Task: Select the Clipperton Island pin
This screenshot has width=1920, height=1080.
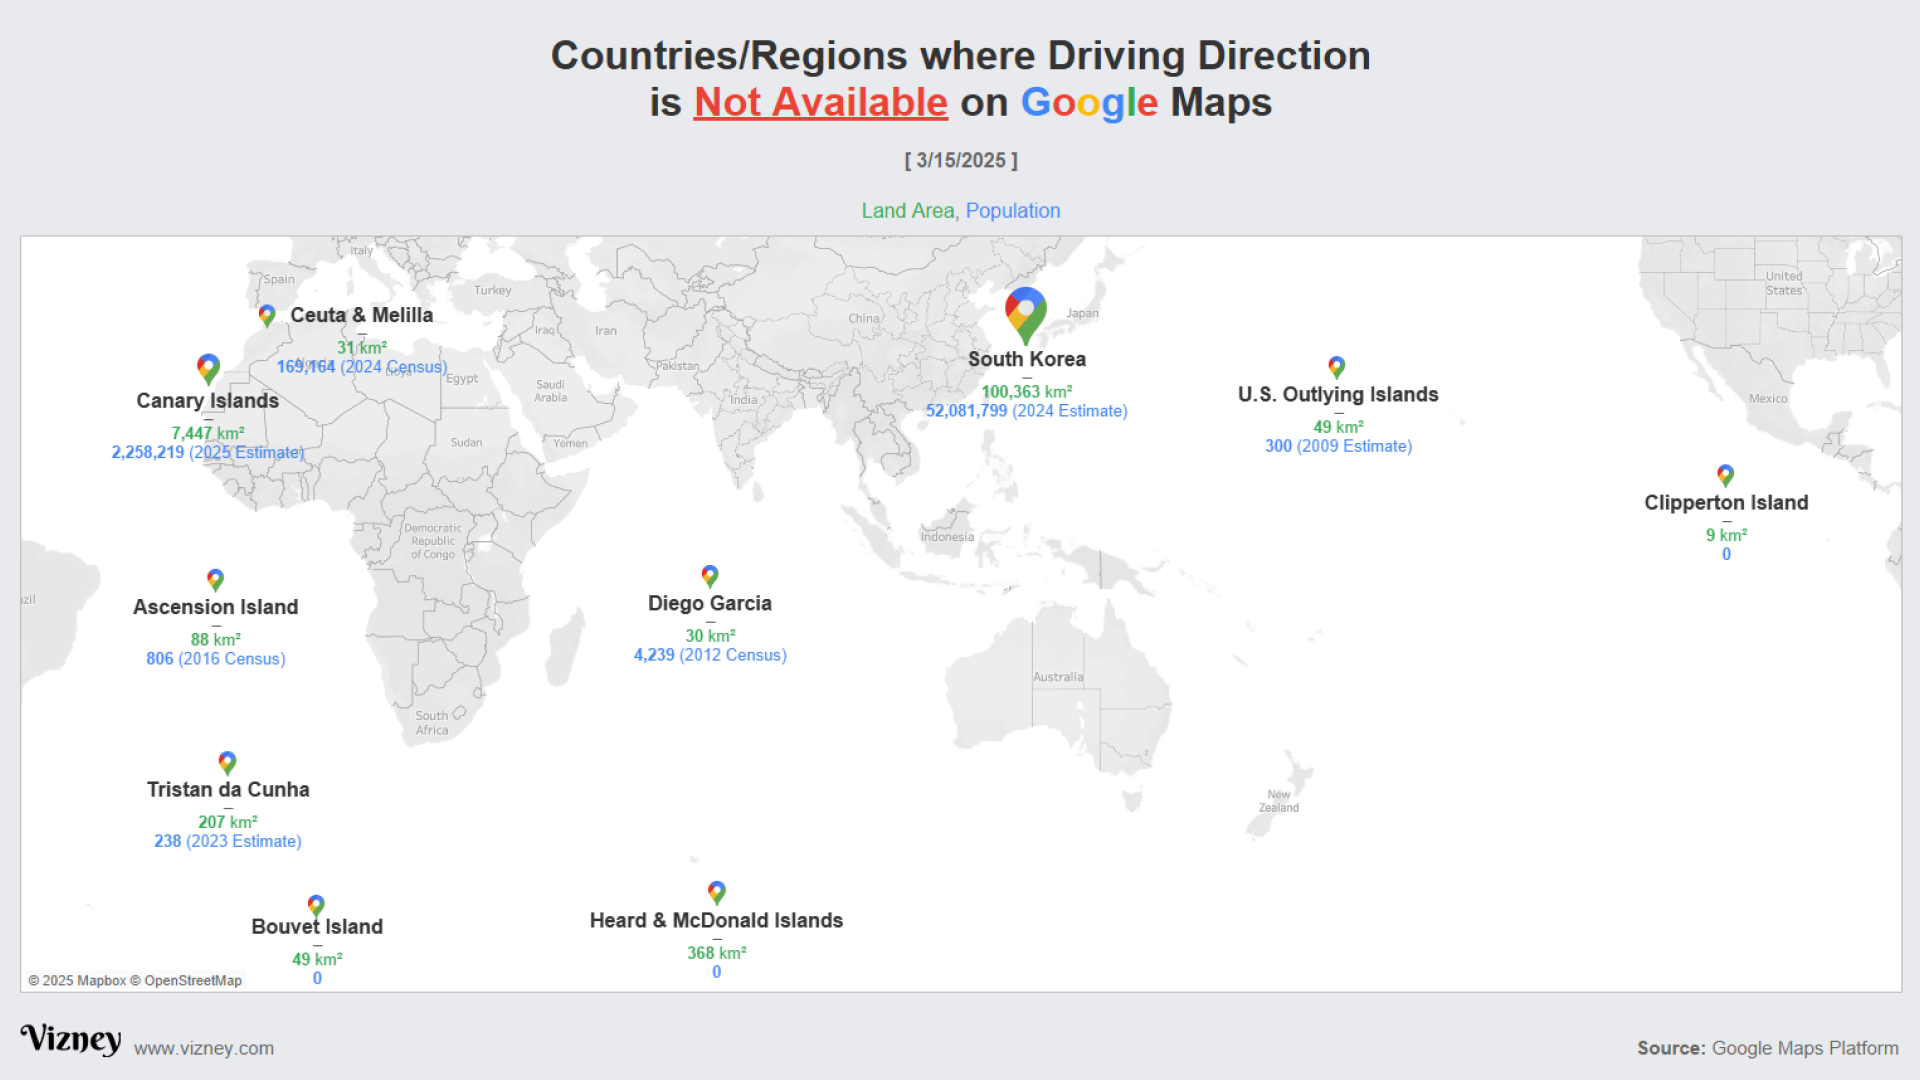Action: point(1725,476)
